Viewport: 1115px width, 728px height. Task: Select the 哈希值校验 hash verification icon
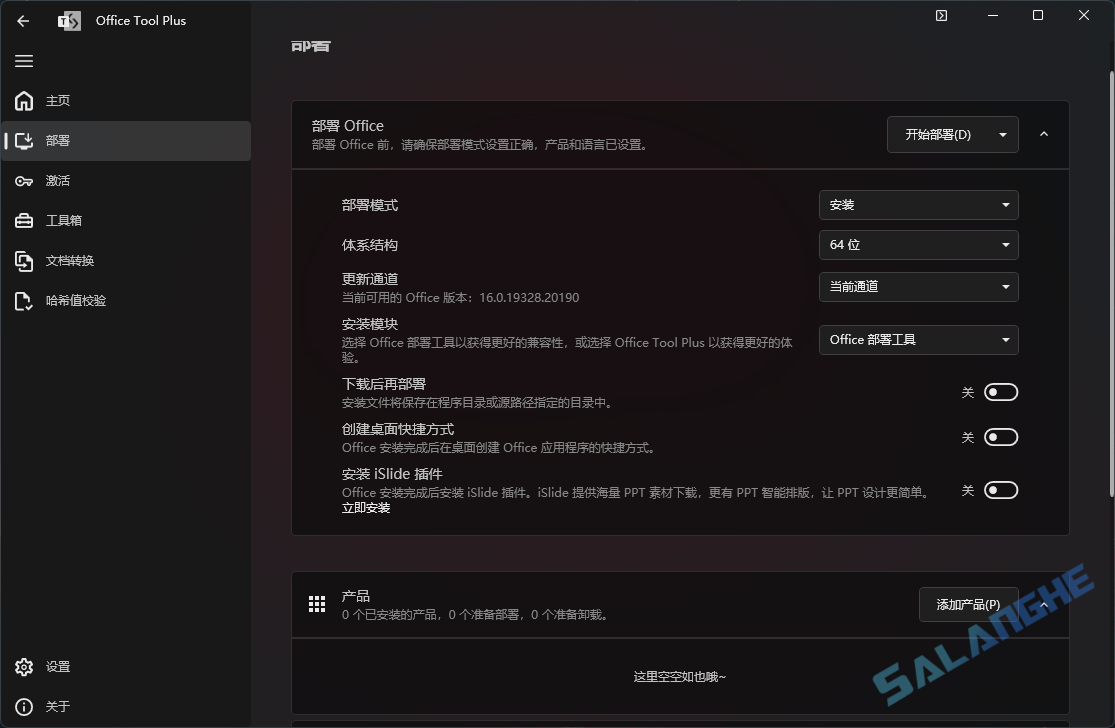[x=22, y=300]
